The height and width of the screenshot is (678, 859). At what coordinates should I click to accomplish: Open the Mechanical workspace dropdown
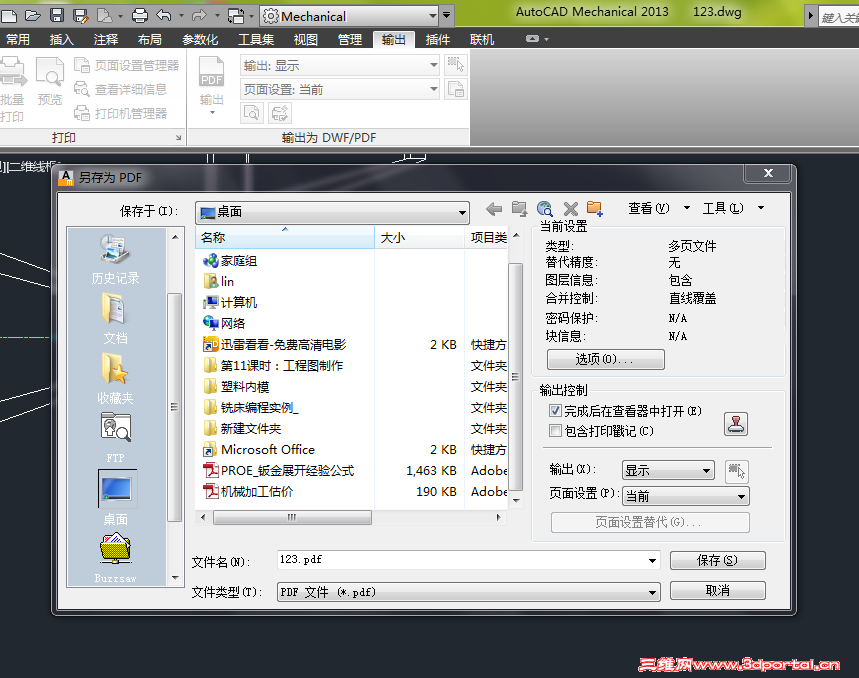[x=350, y=16]
